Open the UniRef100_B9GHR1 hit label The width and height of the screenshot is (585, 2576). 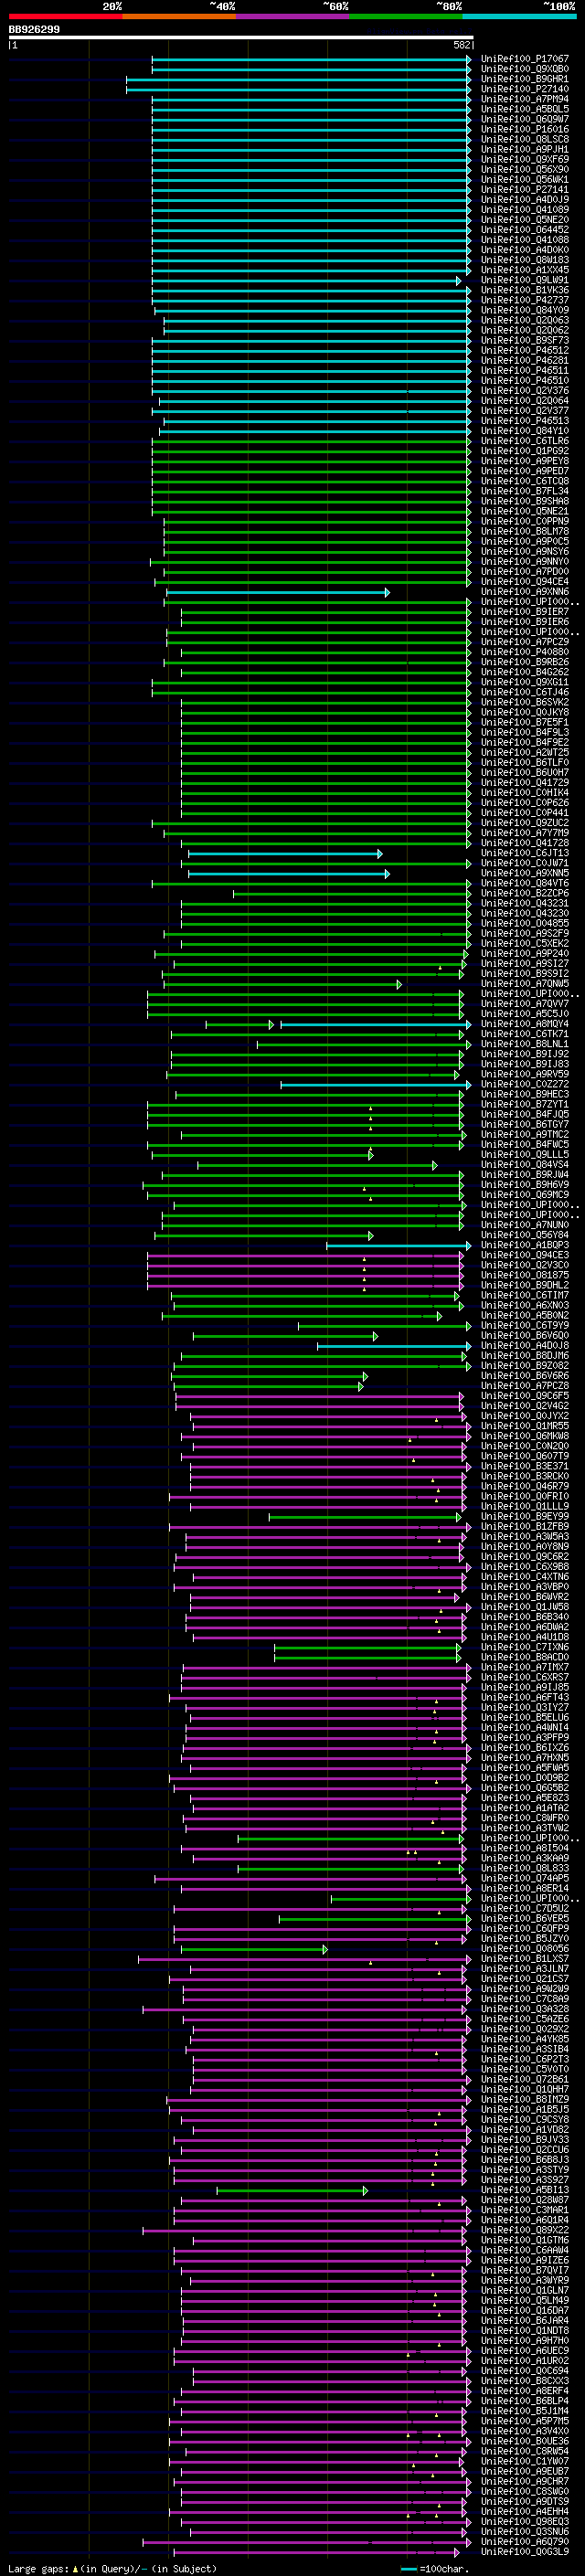pyautogui.click(x=525, y=79)
